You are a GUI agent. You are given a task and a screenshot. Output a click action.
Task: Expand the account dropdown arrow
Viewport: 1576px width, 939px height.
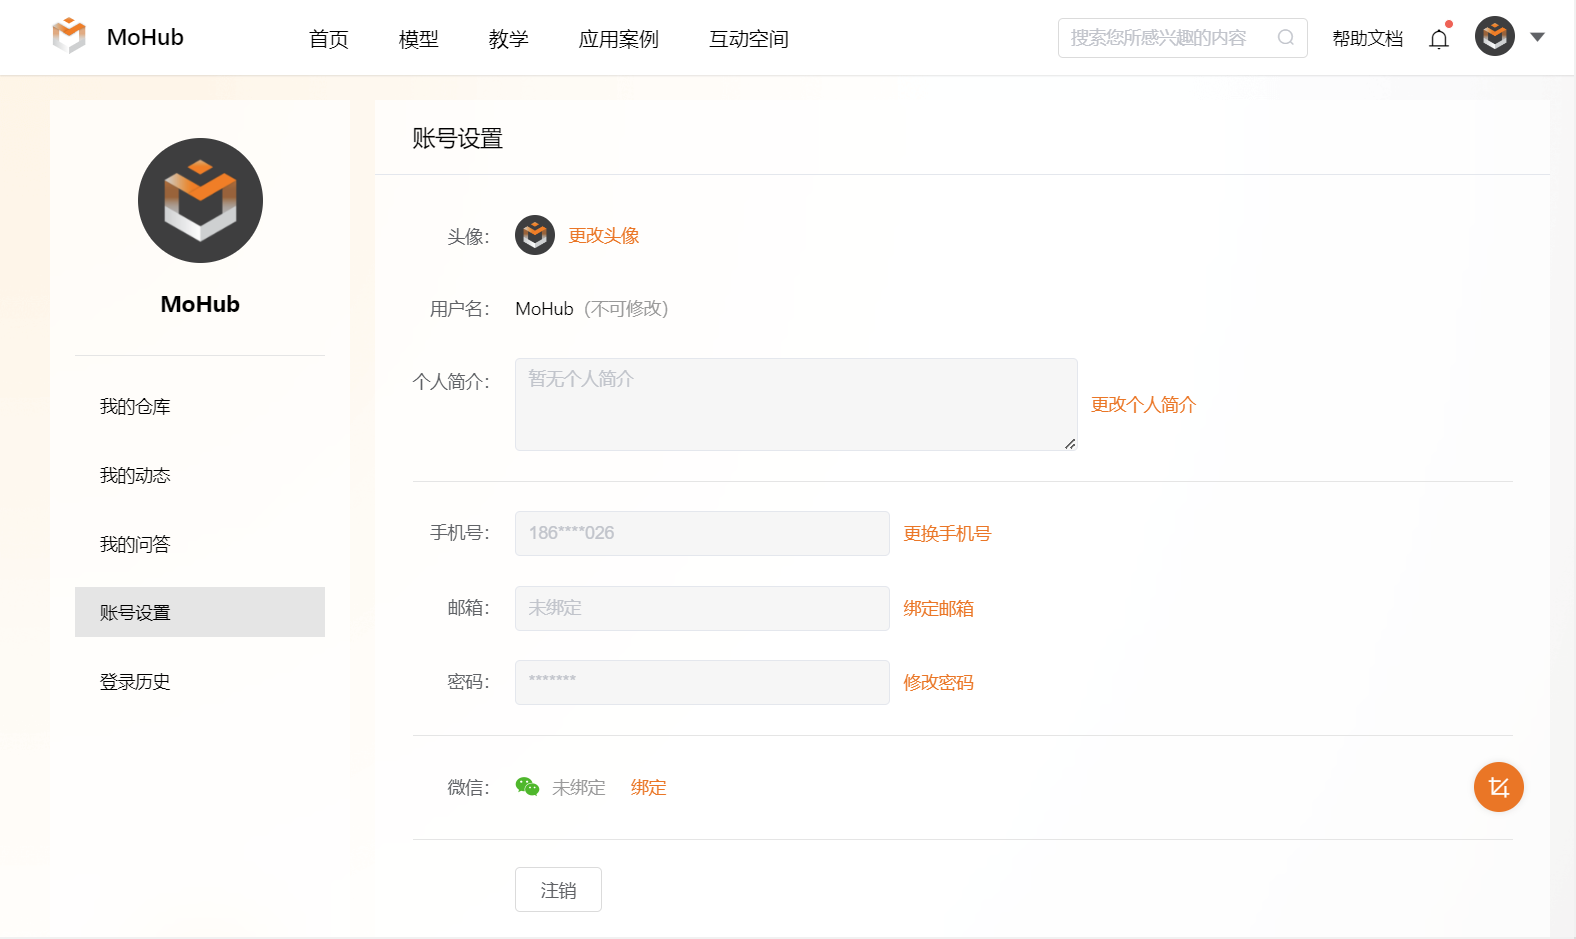[1538, 37]
